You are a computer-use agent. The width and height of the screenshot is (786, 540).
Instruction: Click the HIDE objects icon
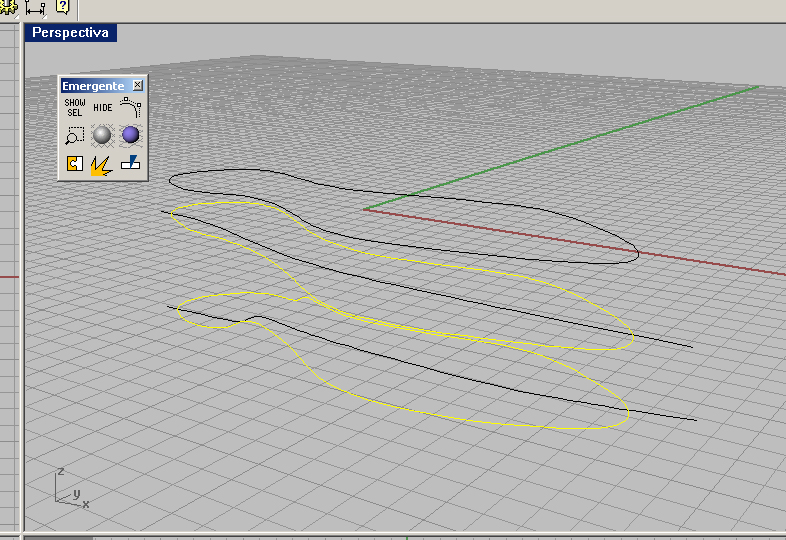tap(103, 108)
